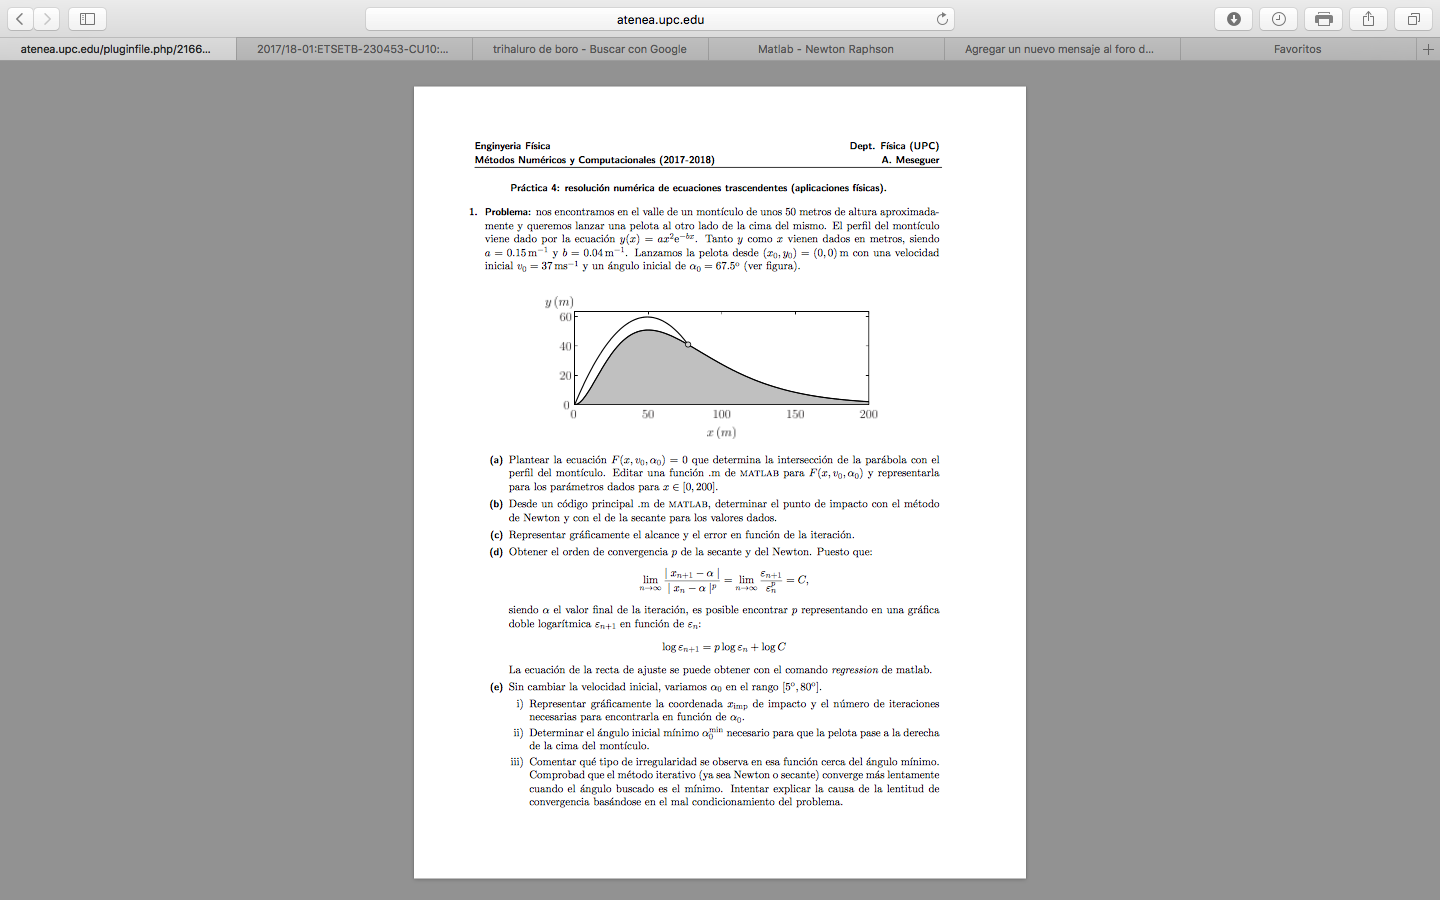Switch to the 2017/18-01:ETSETB-230453 tab

(354, 49)
